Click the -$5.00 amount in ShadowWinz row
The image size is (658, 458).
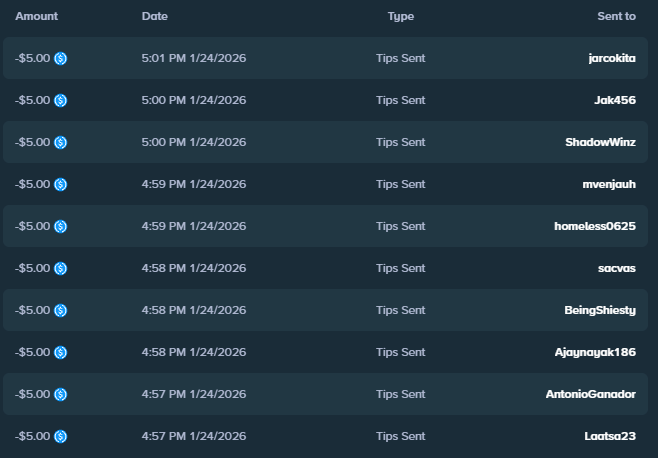[32, 142]
